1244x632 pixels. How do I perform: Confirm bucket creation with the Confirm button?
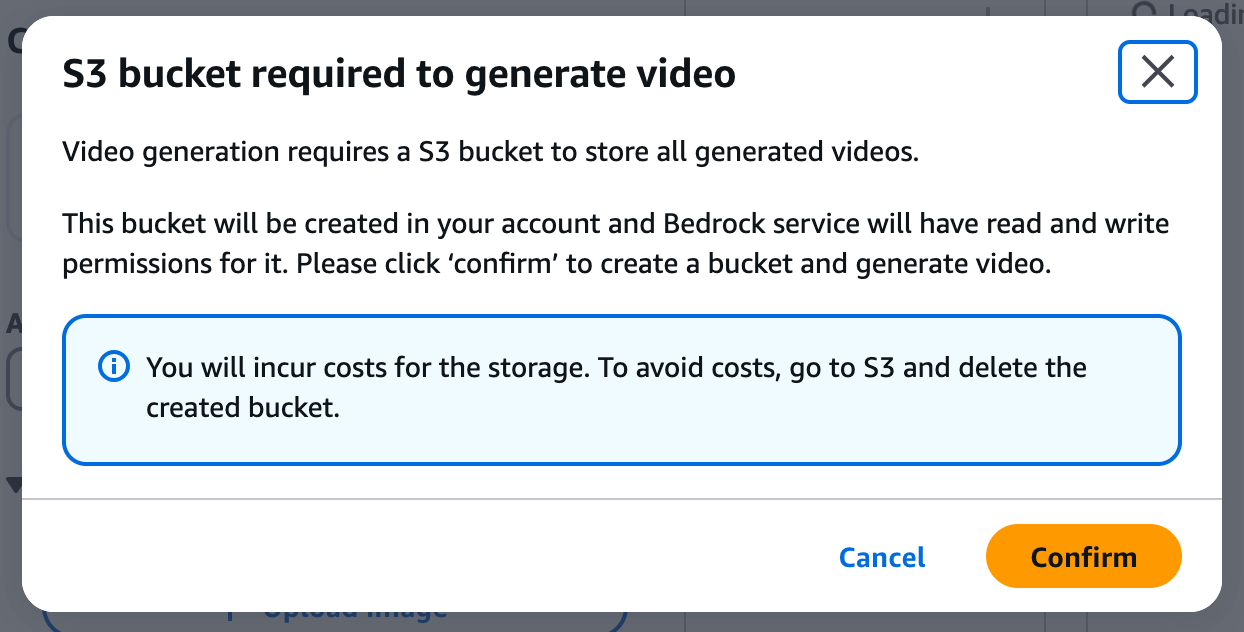coord(1083,556)
